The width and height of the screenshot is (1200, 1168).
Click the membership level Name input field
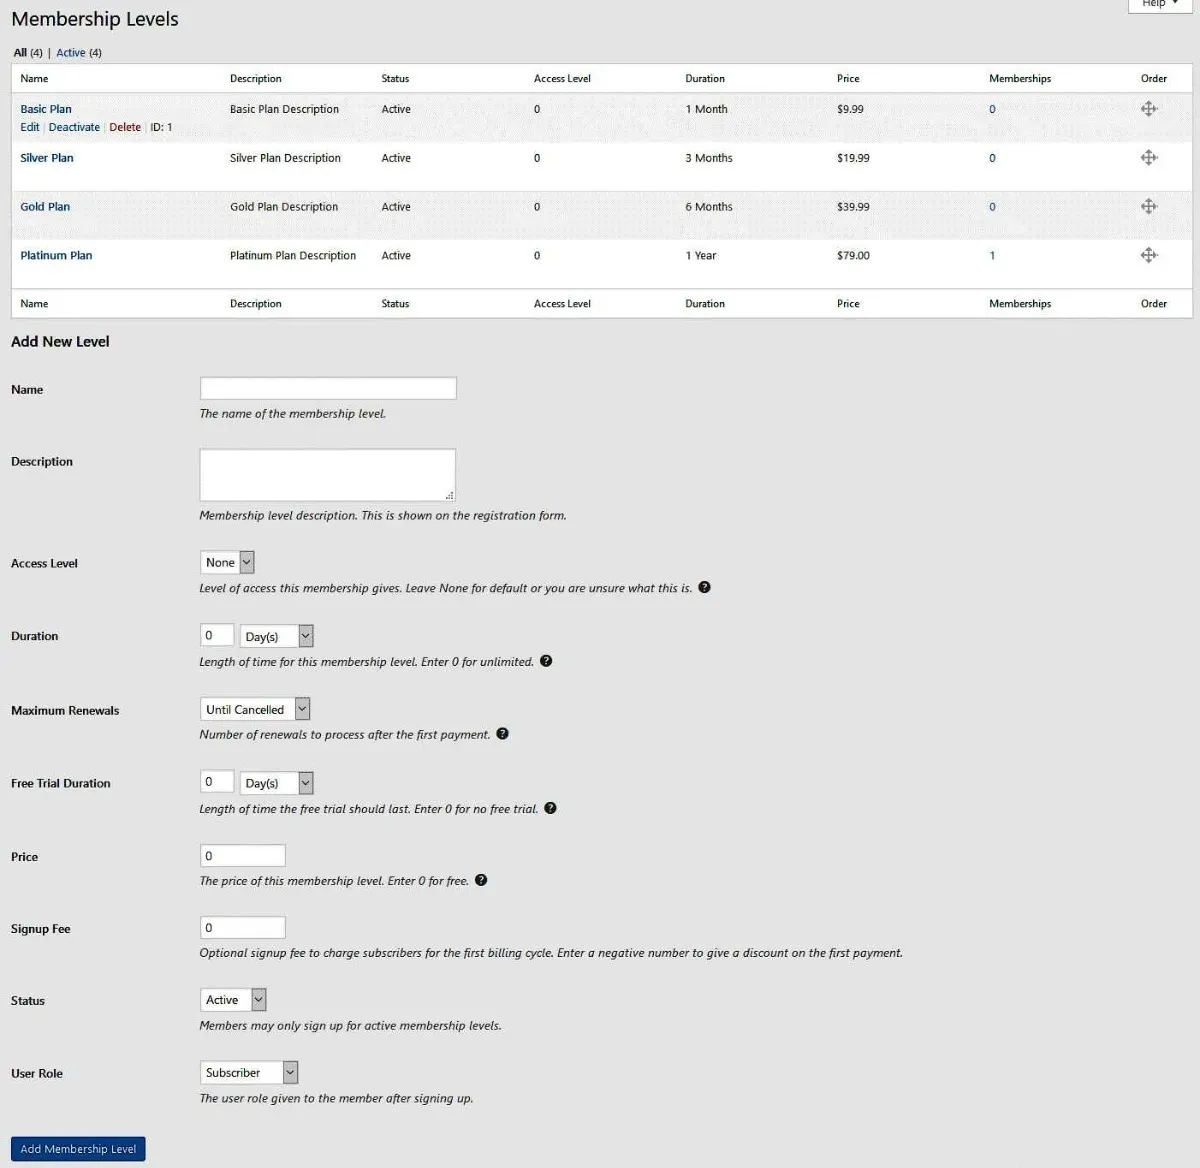[x=328, y=388]
